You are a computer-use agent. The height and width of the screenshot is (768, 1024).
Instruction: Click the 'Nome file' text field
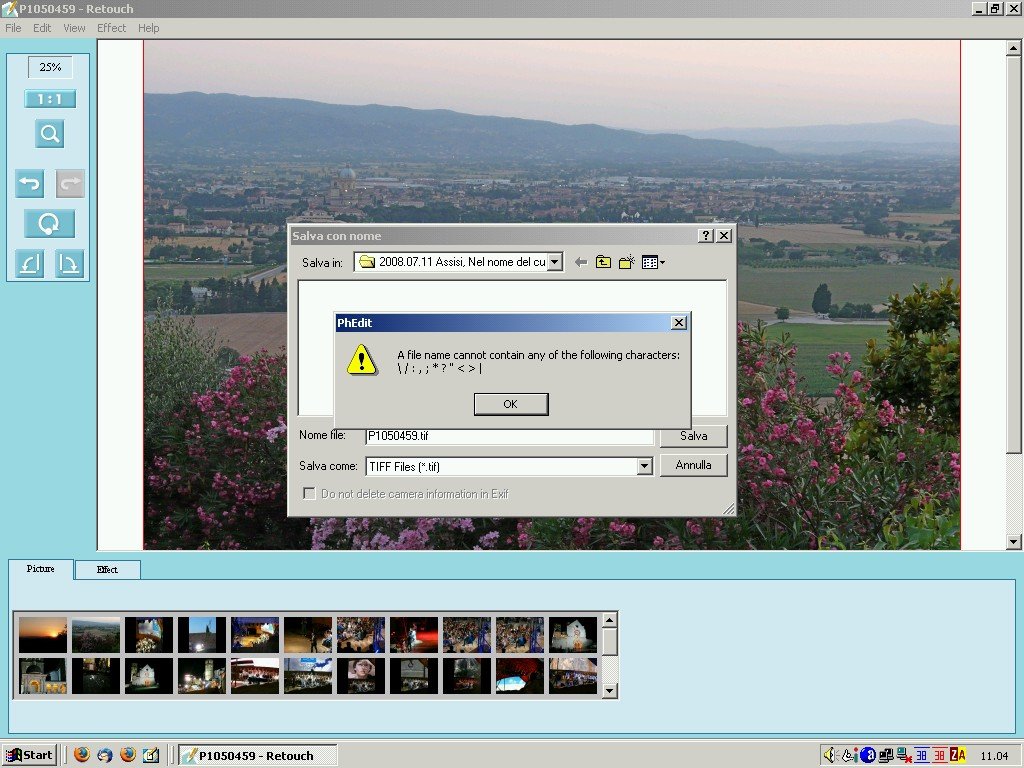click(x=509, y=436)
